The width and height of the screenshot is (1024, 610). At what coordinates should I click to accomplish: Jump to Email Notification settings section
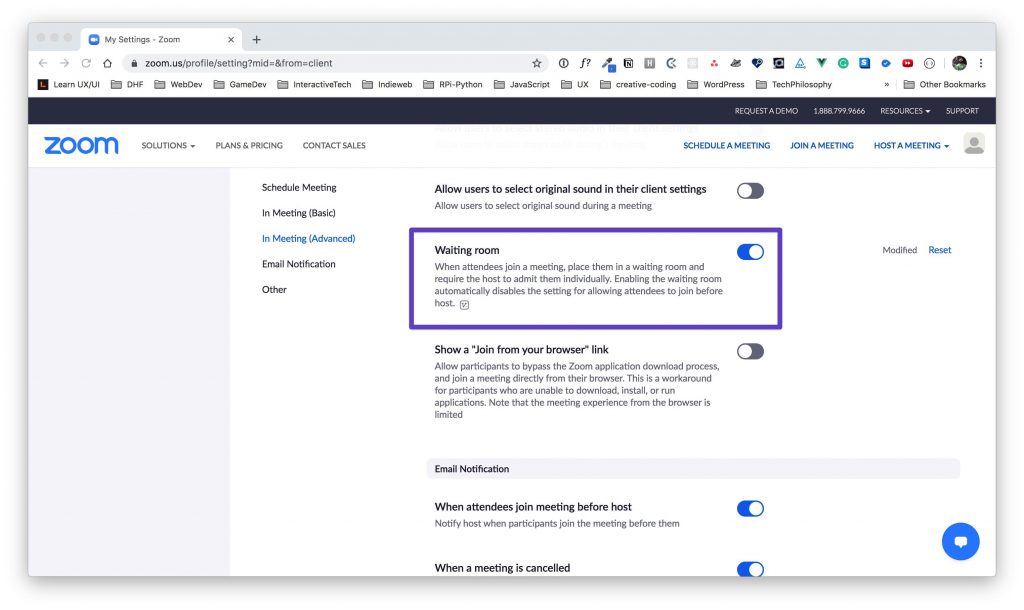298,264
